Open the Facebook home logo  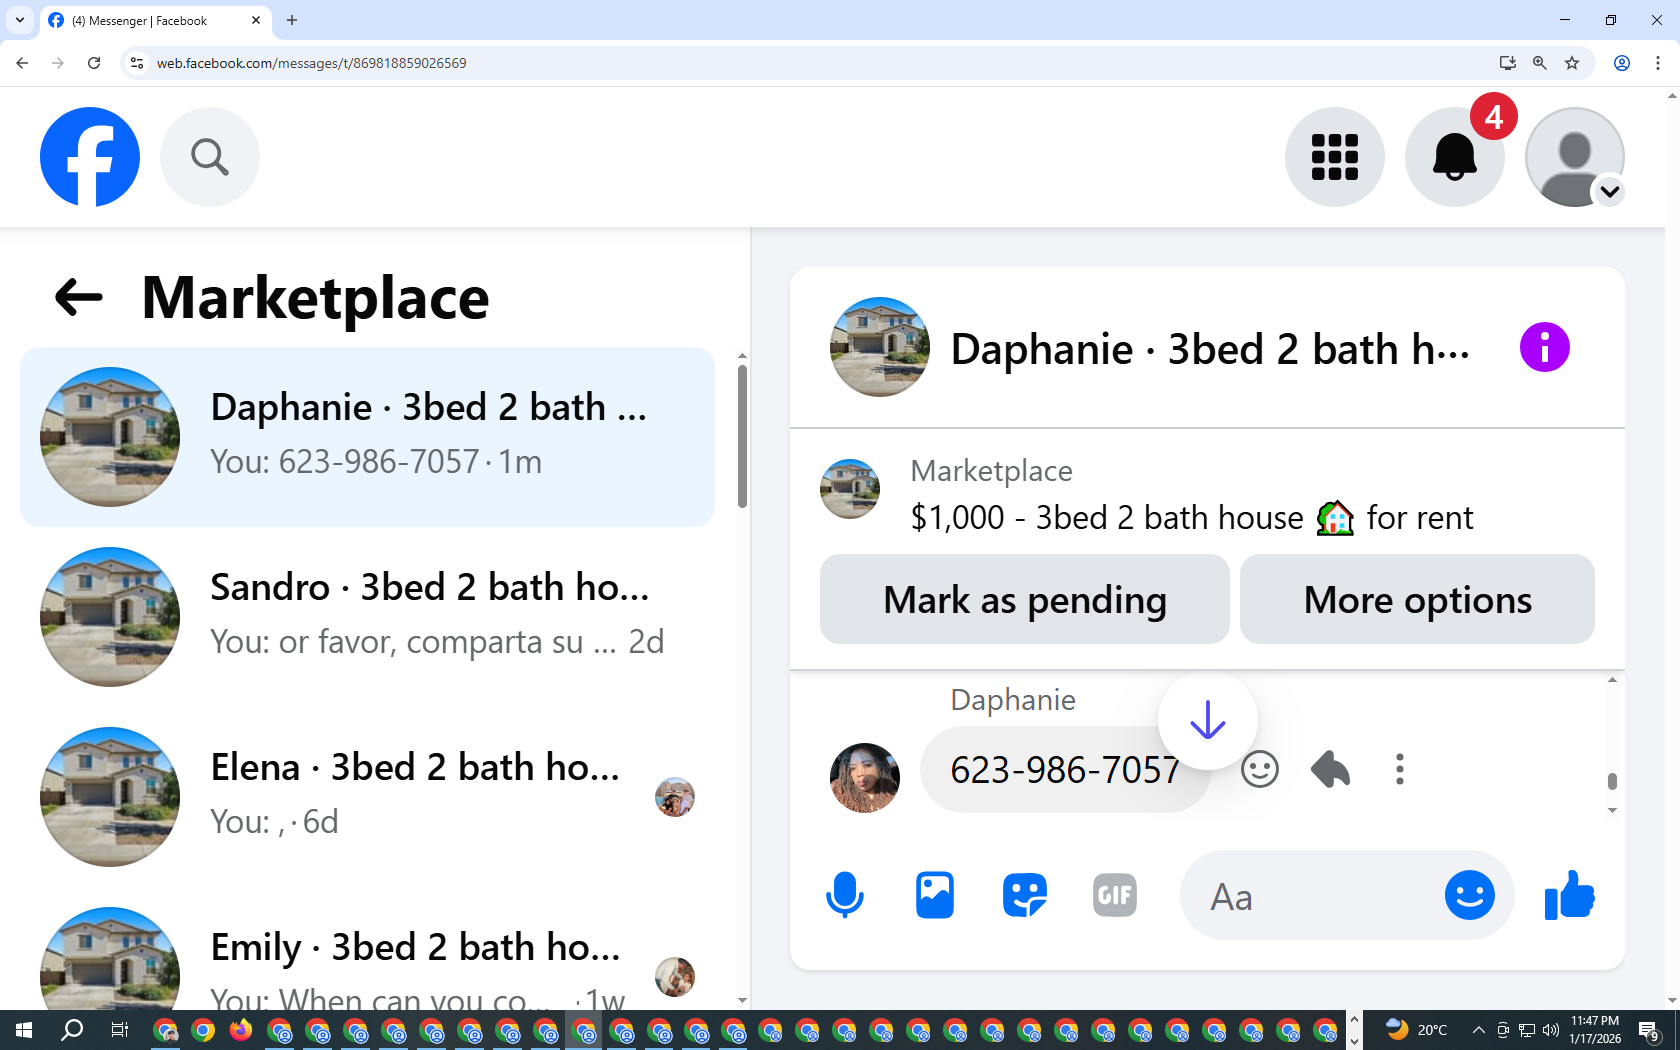tap(90, 157)
